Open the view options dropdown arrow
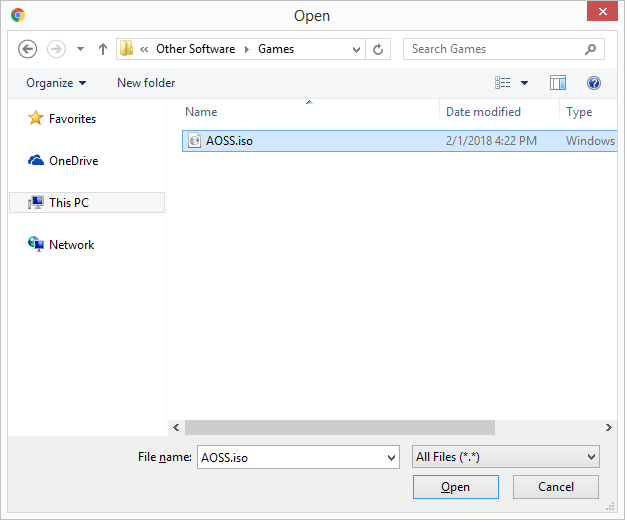 tap(525, 83)
